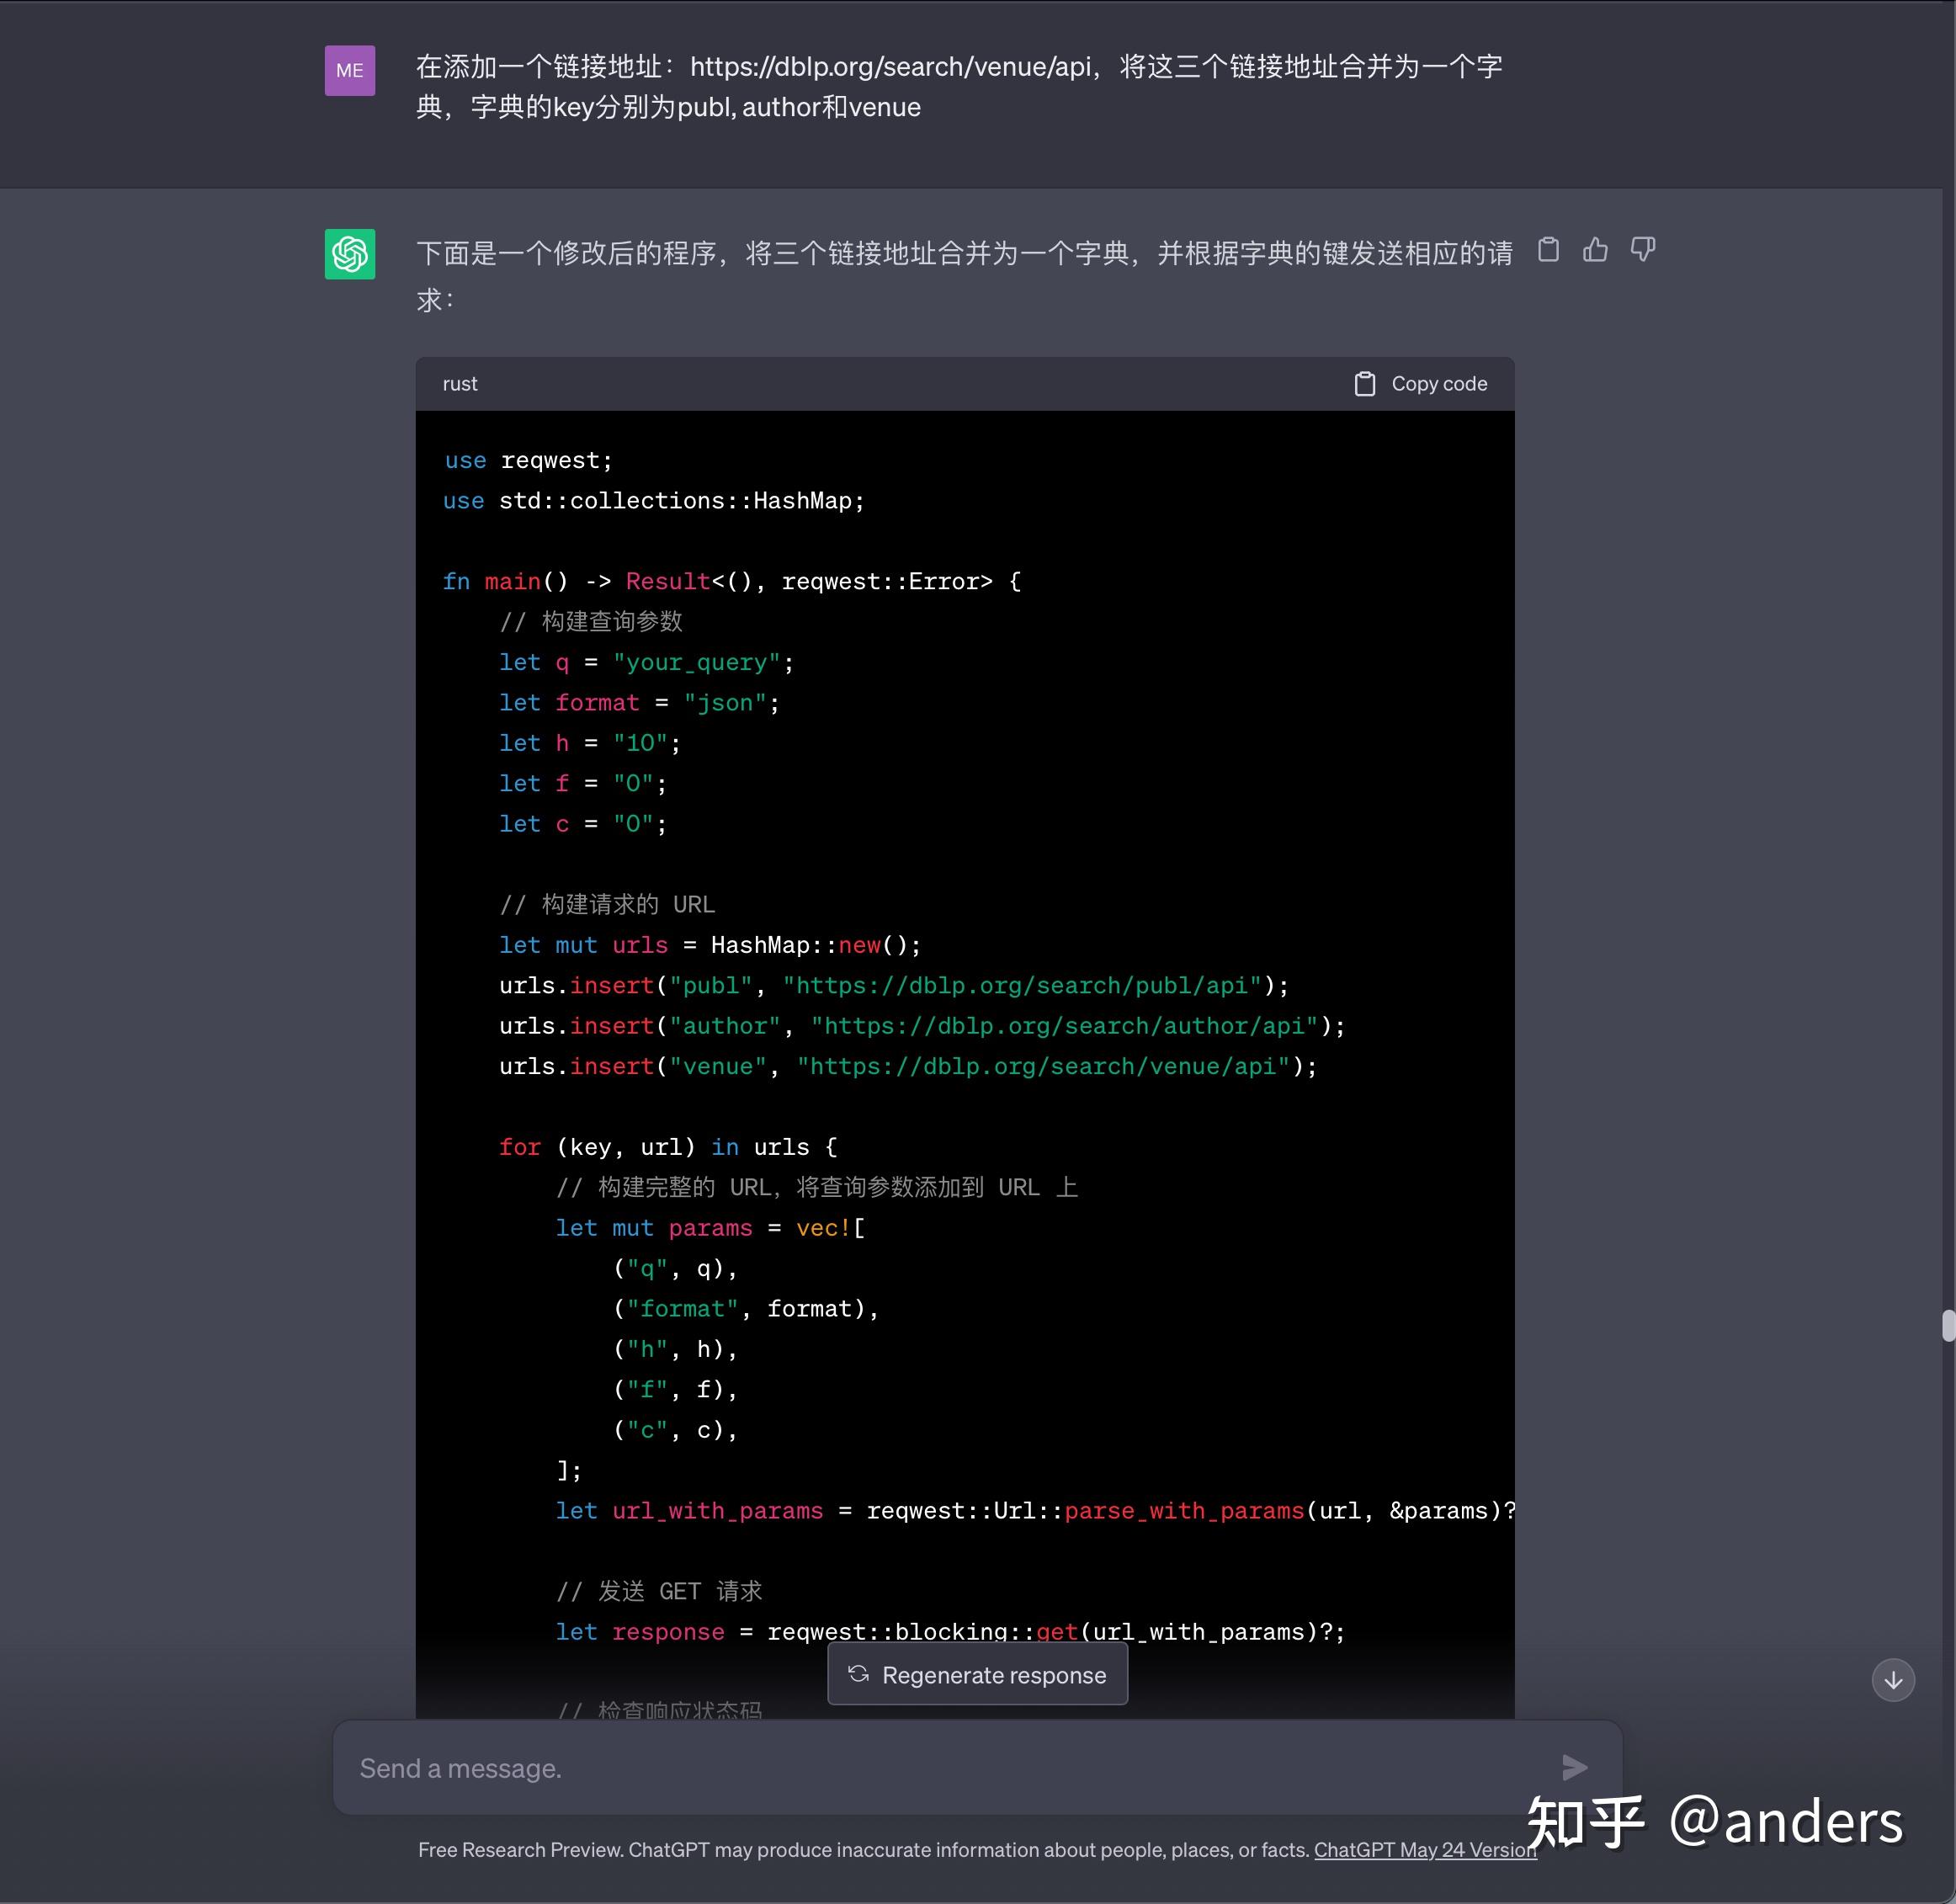Click the 'let c = "0"' line
Screen dimensions: 1956x1904
[x=583, y=824]
